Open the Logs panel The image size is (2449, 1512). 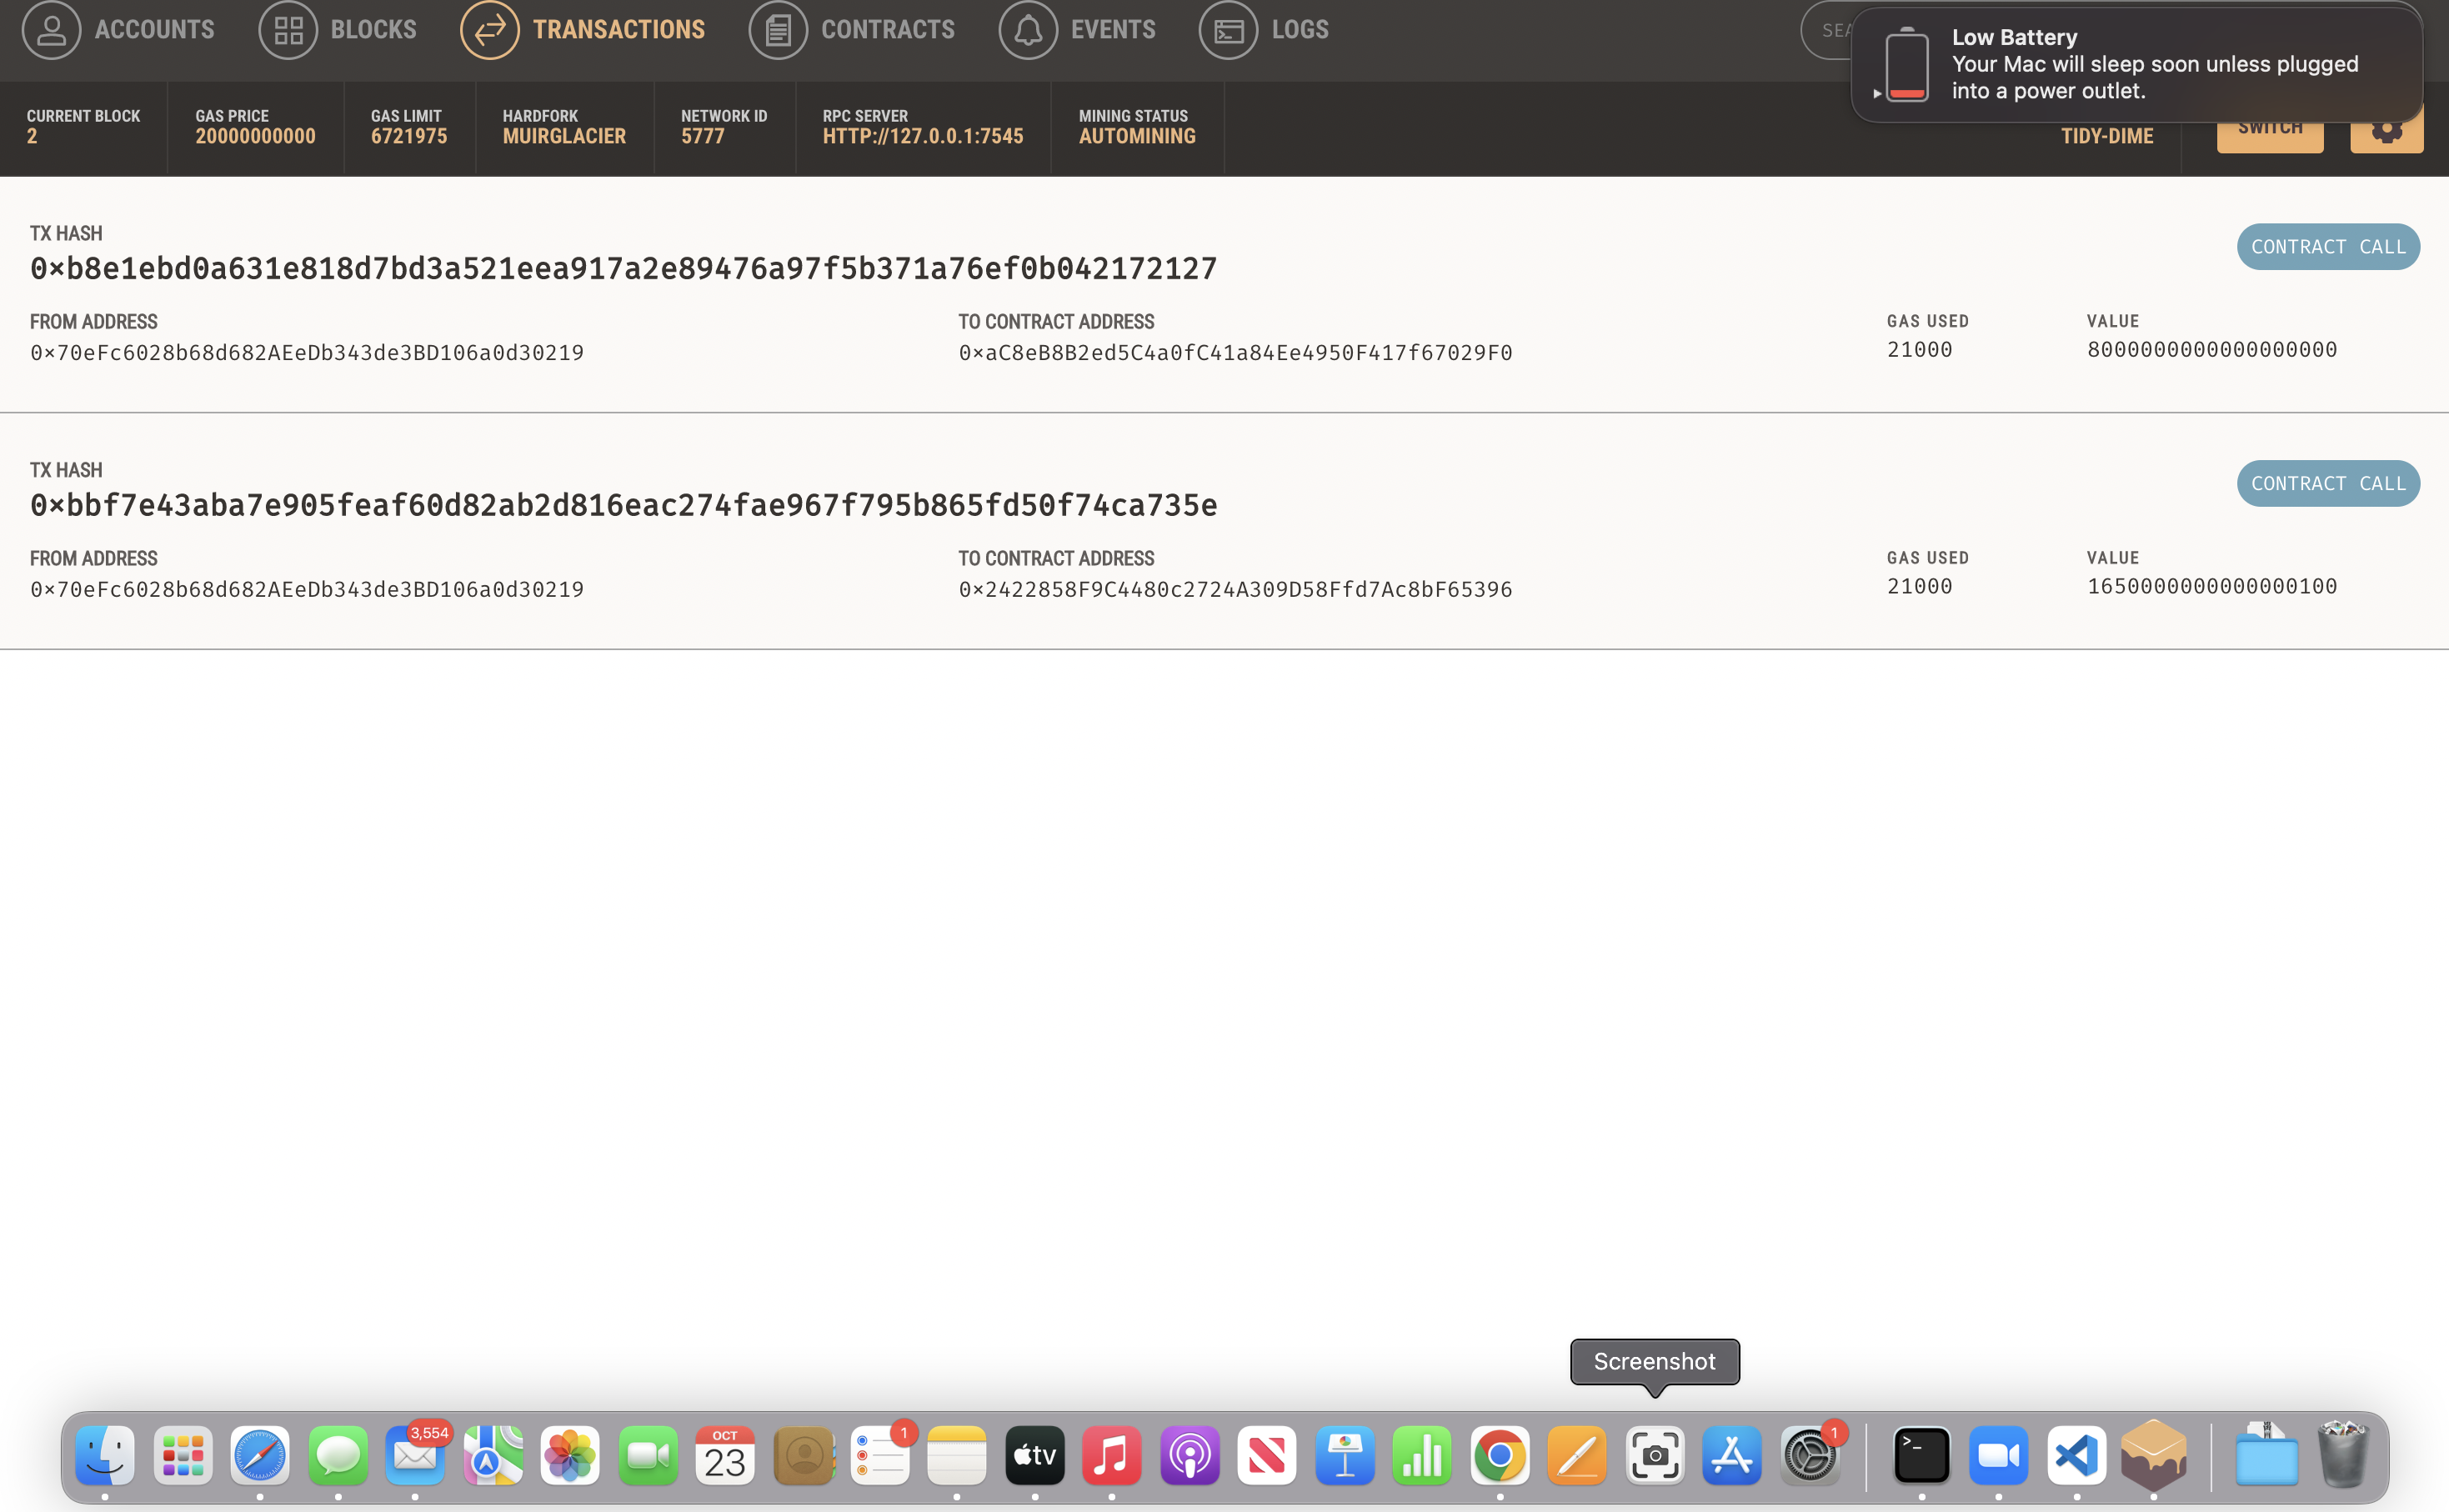click(x=1265, y=29)
